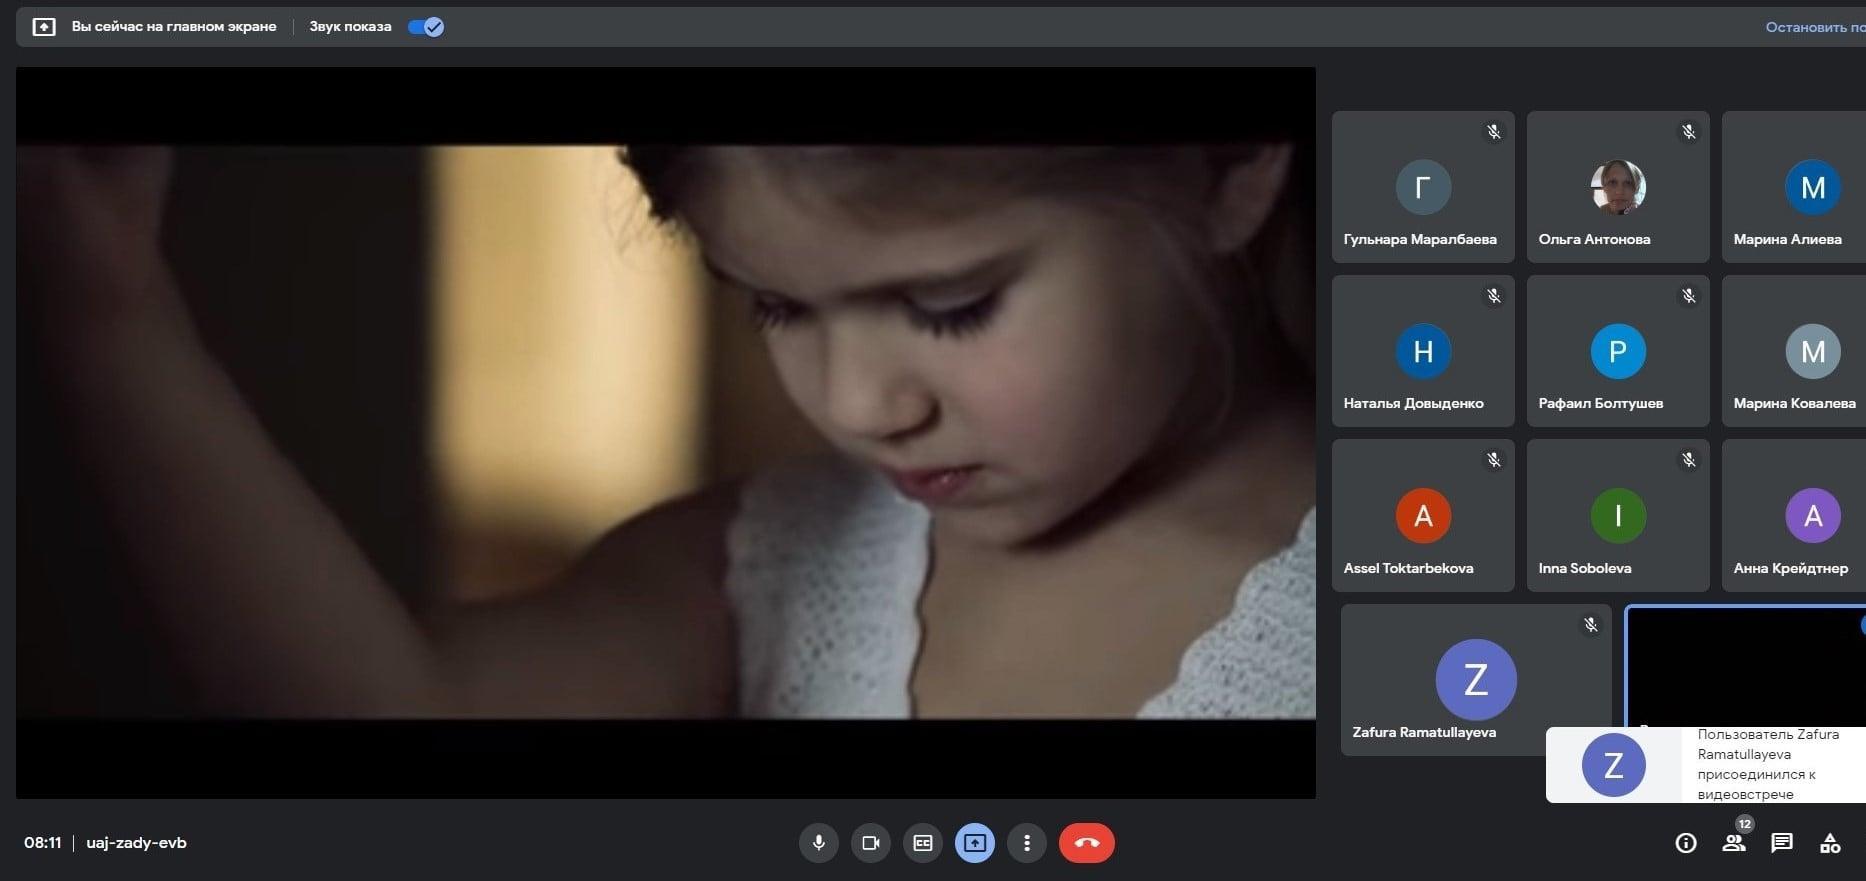The width and height of the screenshot is (1866, 881).
Task: Toggle the microphone button in call controls
Action: tap(818, 843)
